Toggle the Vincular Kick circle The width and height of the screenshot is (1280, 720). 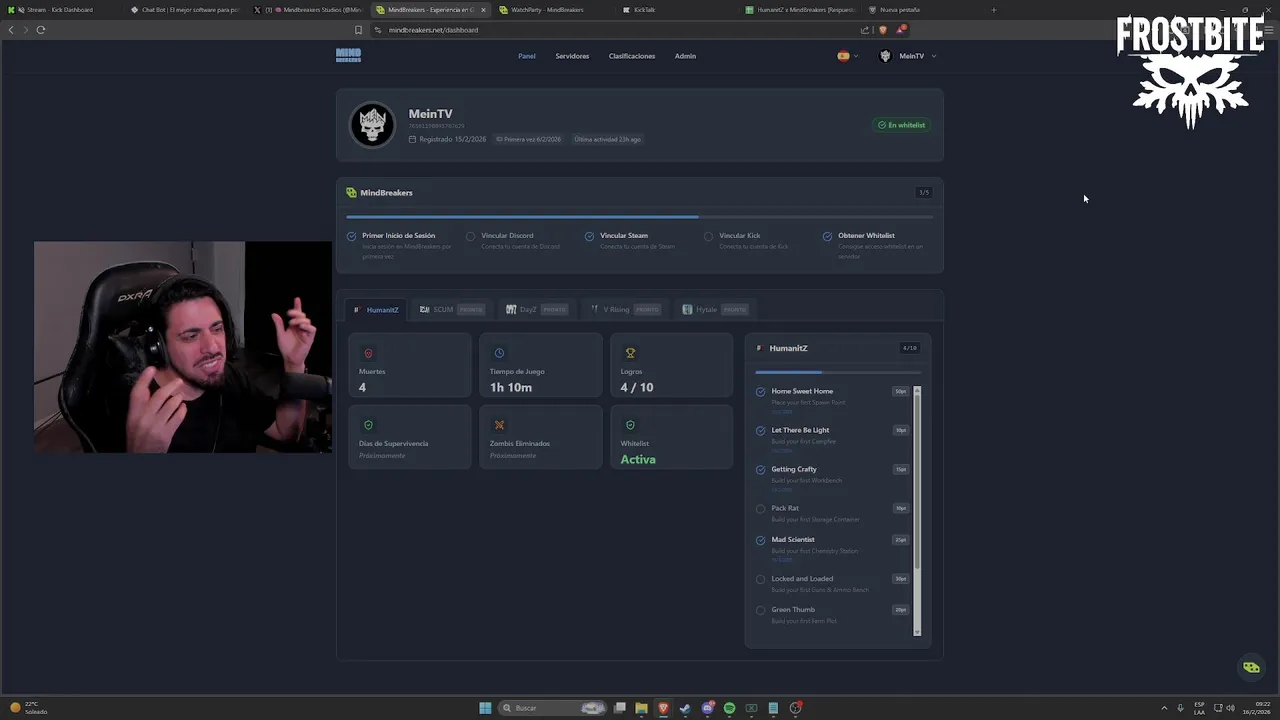pyautogui.click(x=708, y=236)
